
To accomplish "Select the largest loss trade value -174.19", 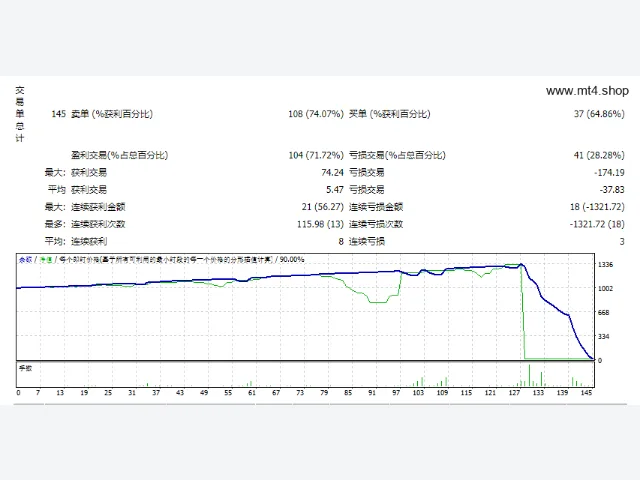I will pos(609,173).
